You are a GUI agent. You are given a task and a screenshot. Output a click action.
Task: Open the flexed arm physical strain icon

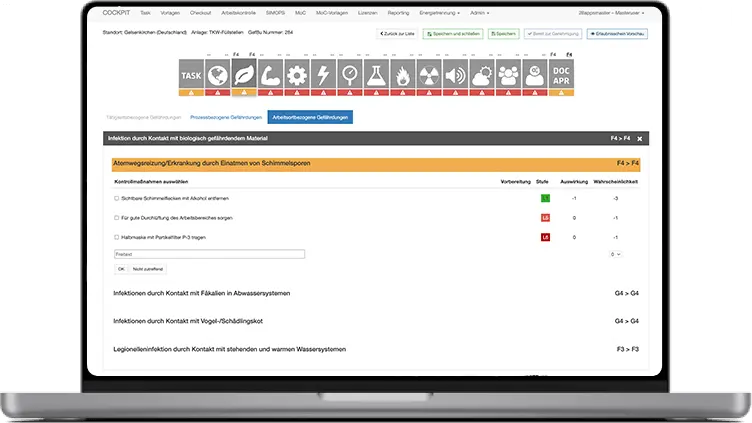tap(271, 75)
